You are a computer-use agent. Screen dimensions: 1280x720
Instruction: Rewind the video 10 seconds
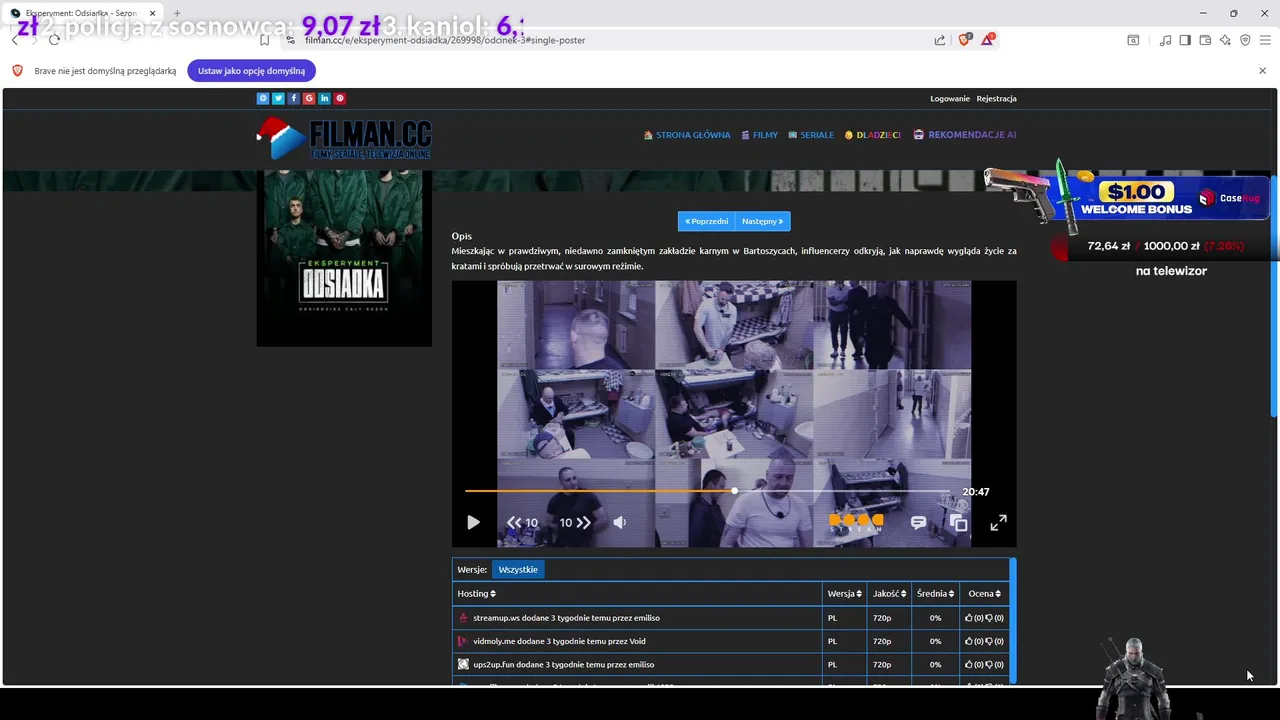(x=522, y=522)
